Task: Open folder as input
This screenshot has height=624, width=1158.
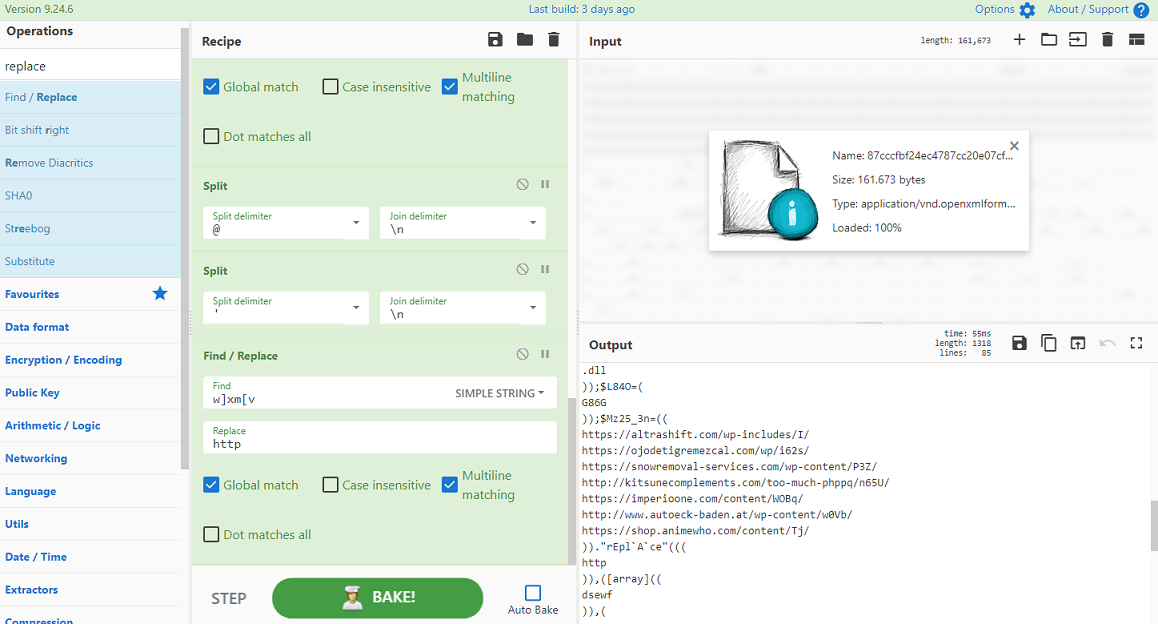Action: coord(1049,40)
